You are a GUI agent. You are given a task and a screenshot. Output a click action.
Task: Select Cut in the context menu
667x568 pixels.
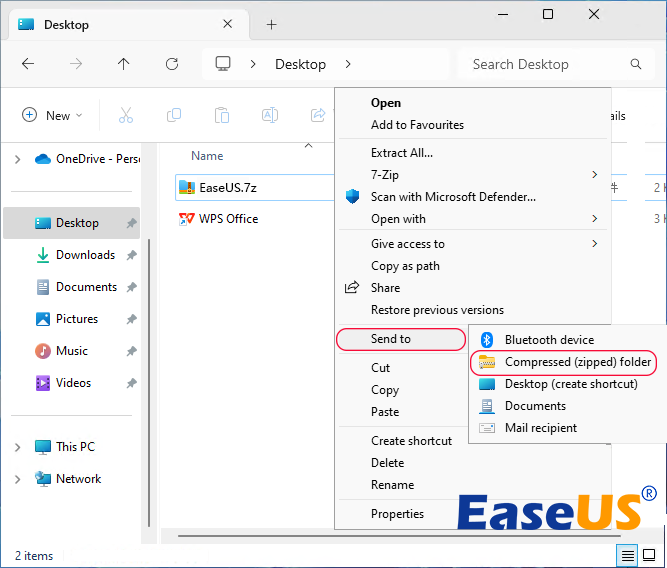(x=380, y=368)
